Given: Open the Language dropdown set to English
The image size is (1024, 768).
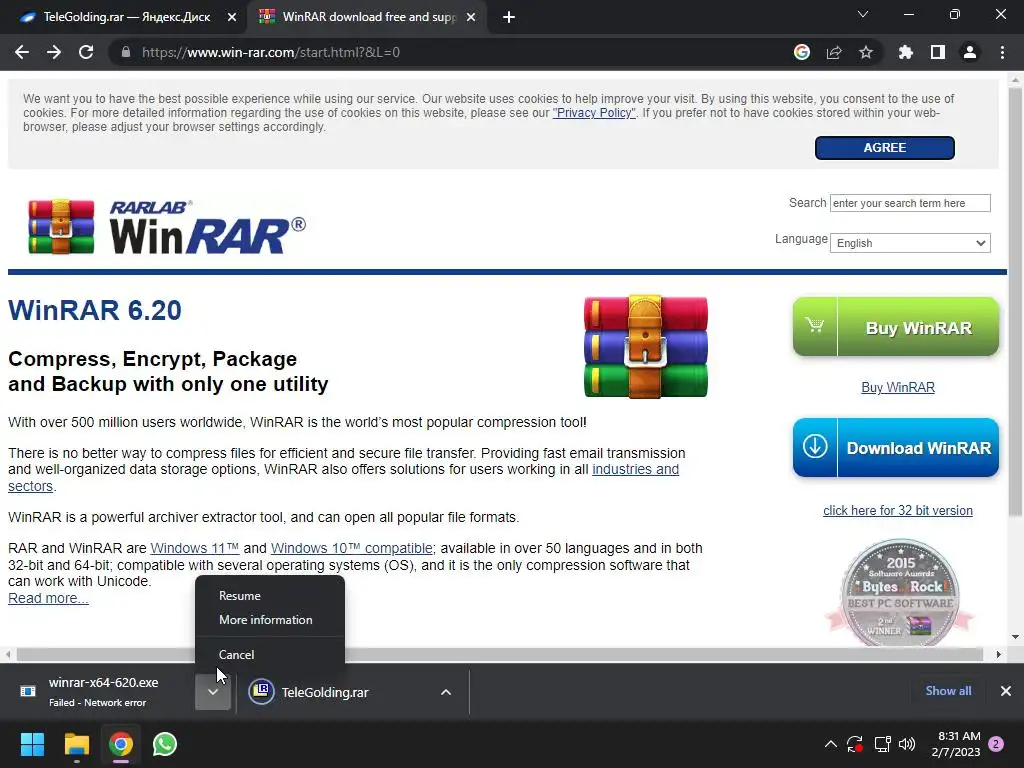Looking at the screenshot, I should point(910,243).
